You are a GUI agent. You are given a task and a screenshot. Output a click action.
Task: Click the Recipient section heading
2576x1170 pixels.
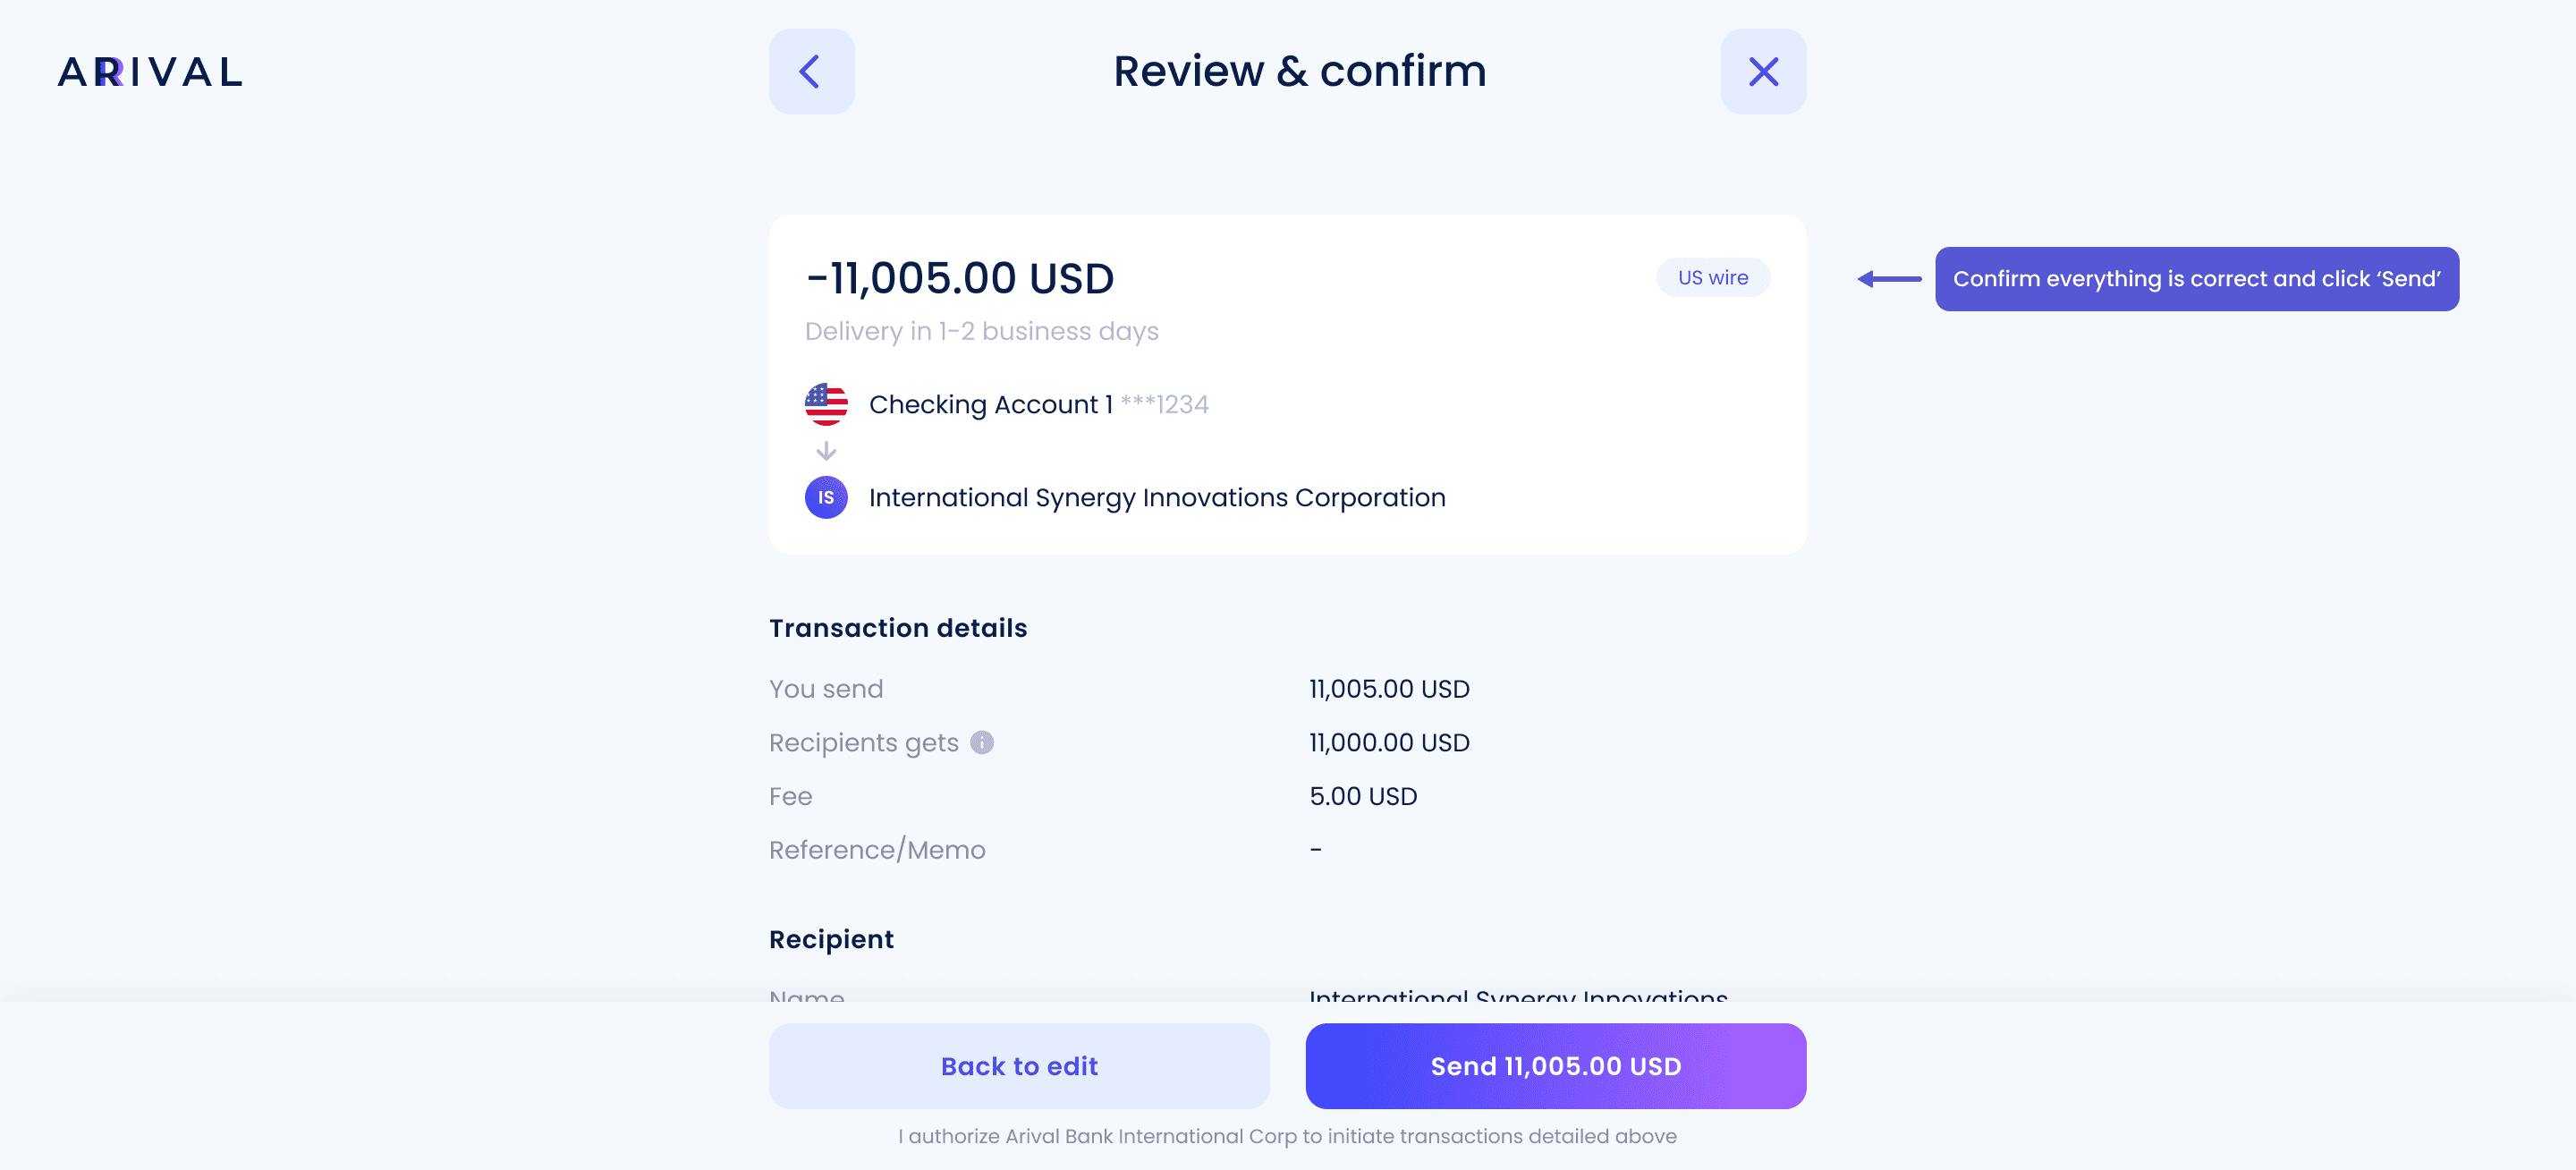click(831, 939)
